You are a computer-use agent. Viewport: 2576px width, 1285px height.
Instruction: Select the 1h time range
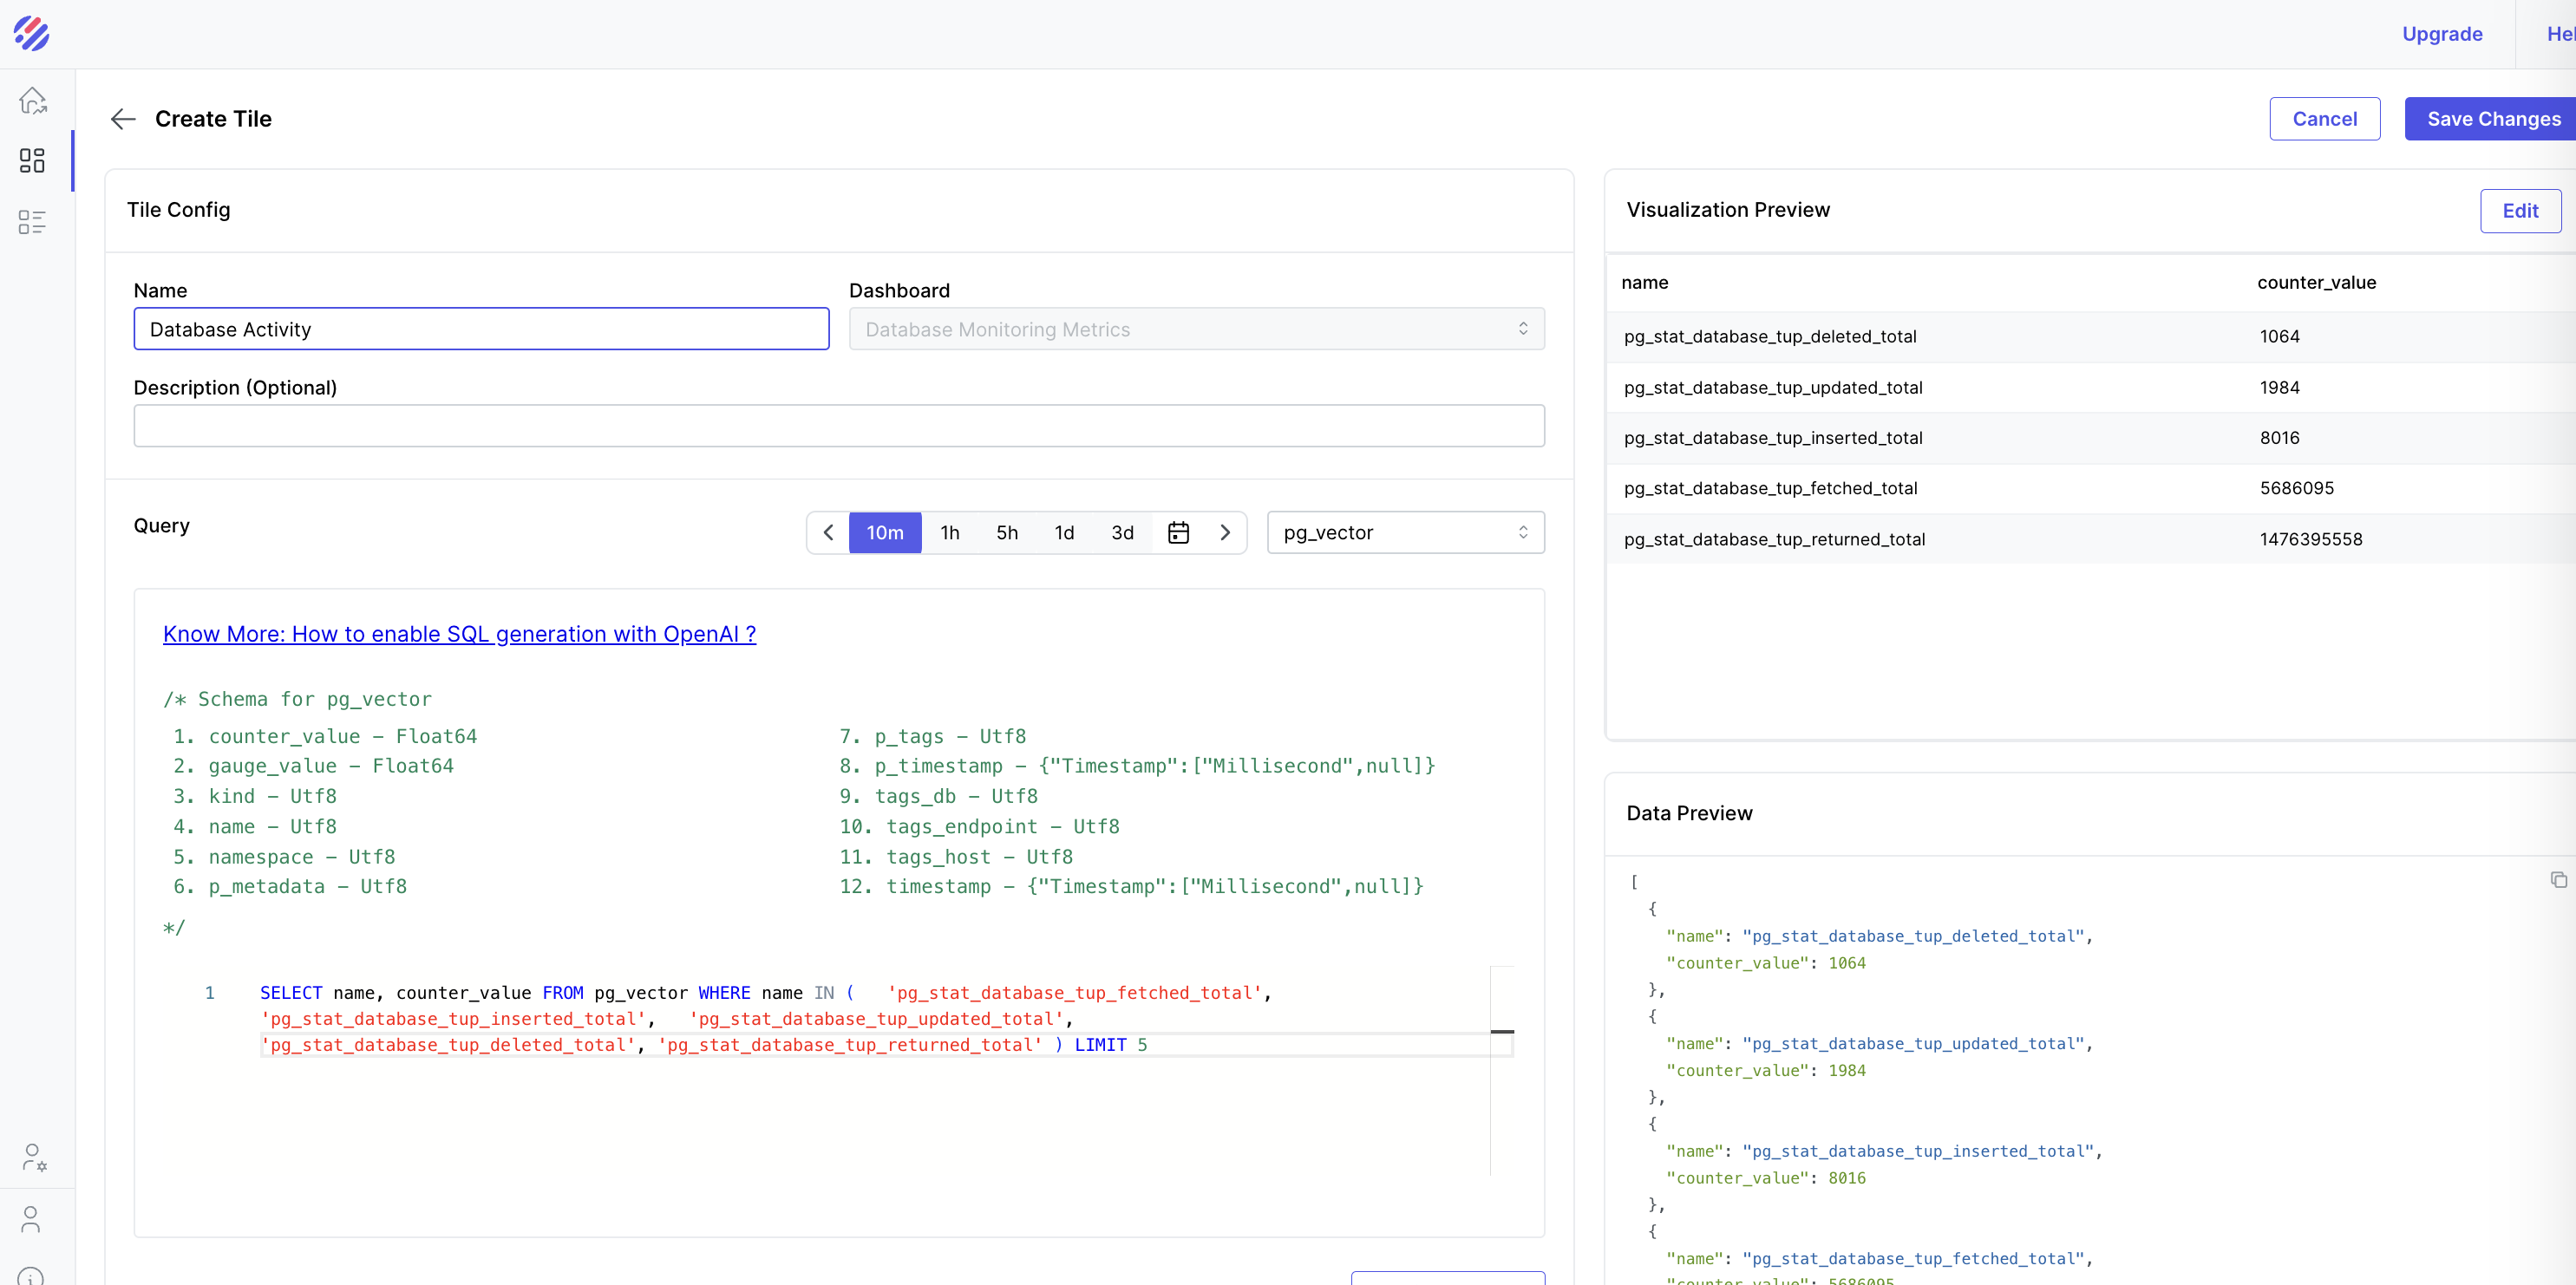[x=949, y=532]
